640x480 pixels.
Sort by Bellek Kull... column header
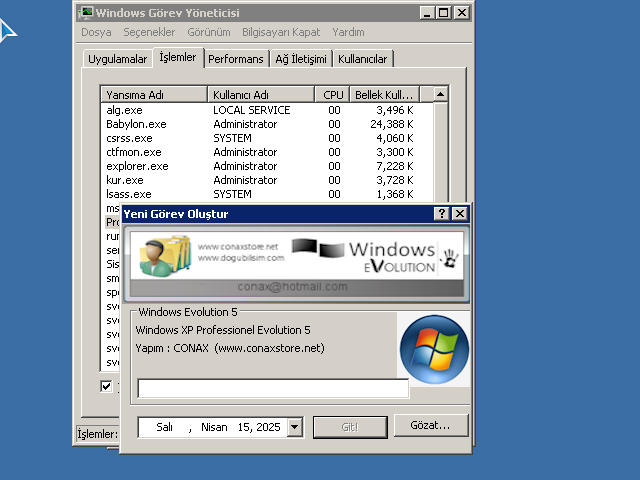coord(384,95)
